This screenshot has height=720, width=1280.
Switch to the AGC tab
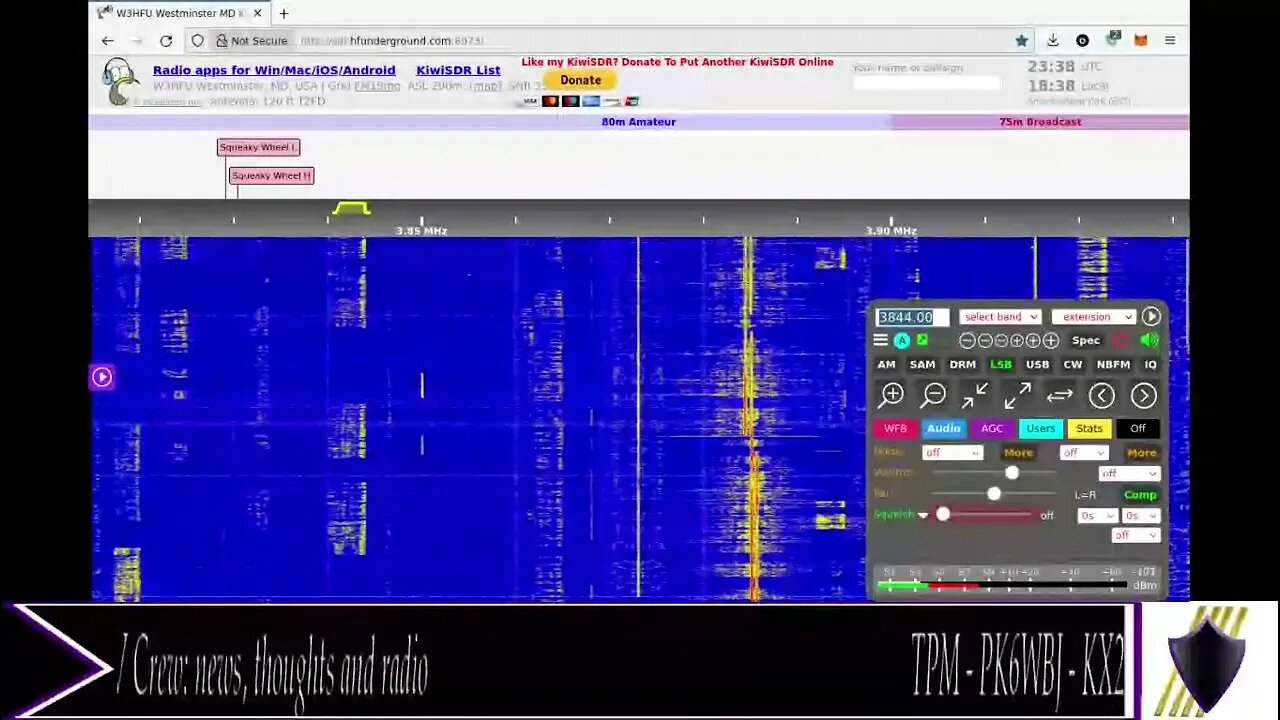[x=992, y=429]
